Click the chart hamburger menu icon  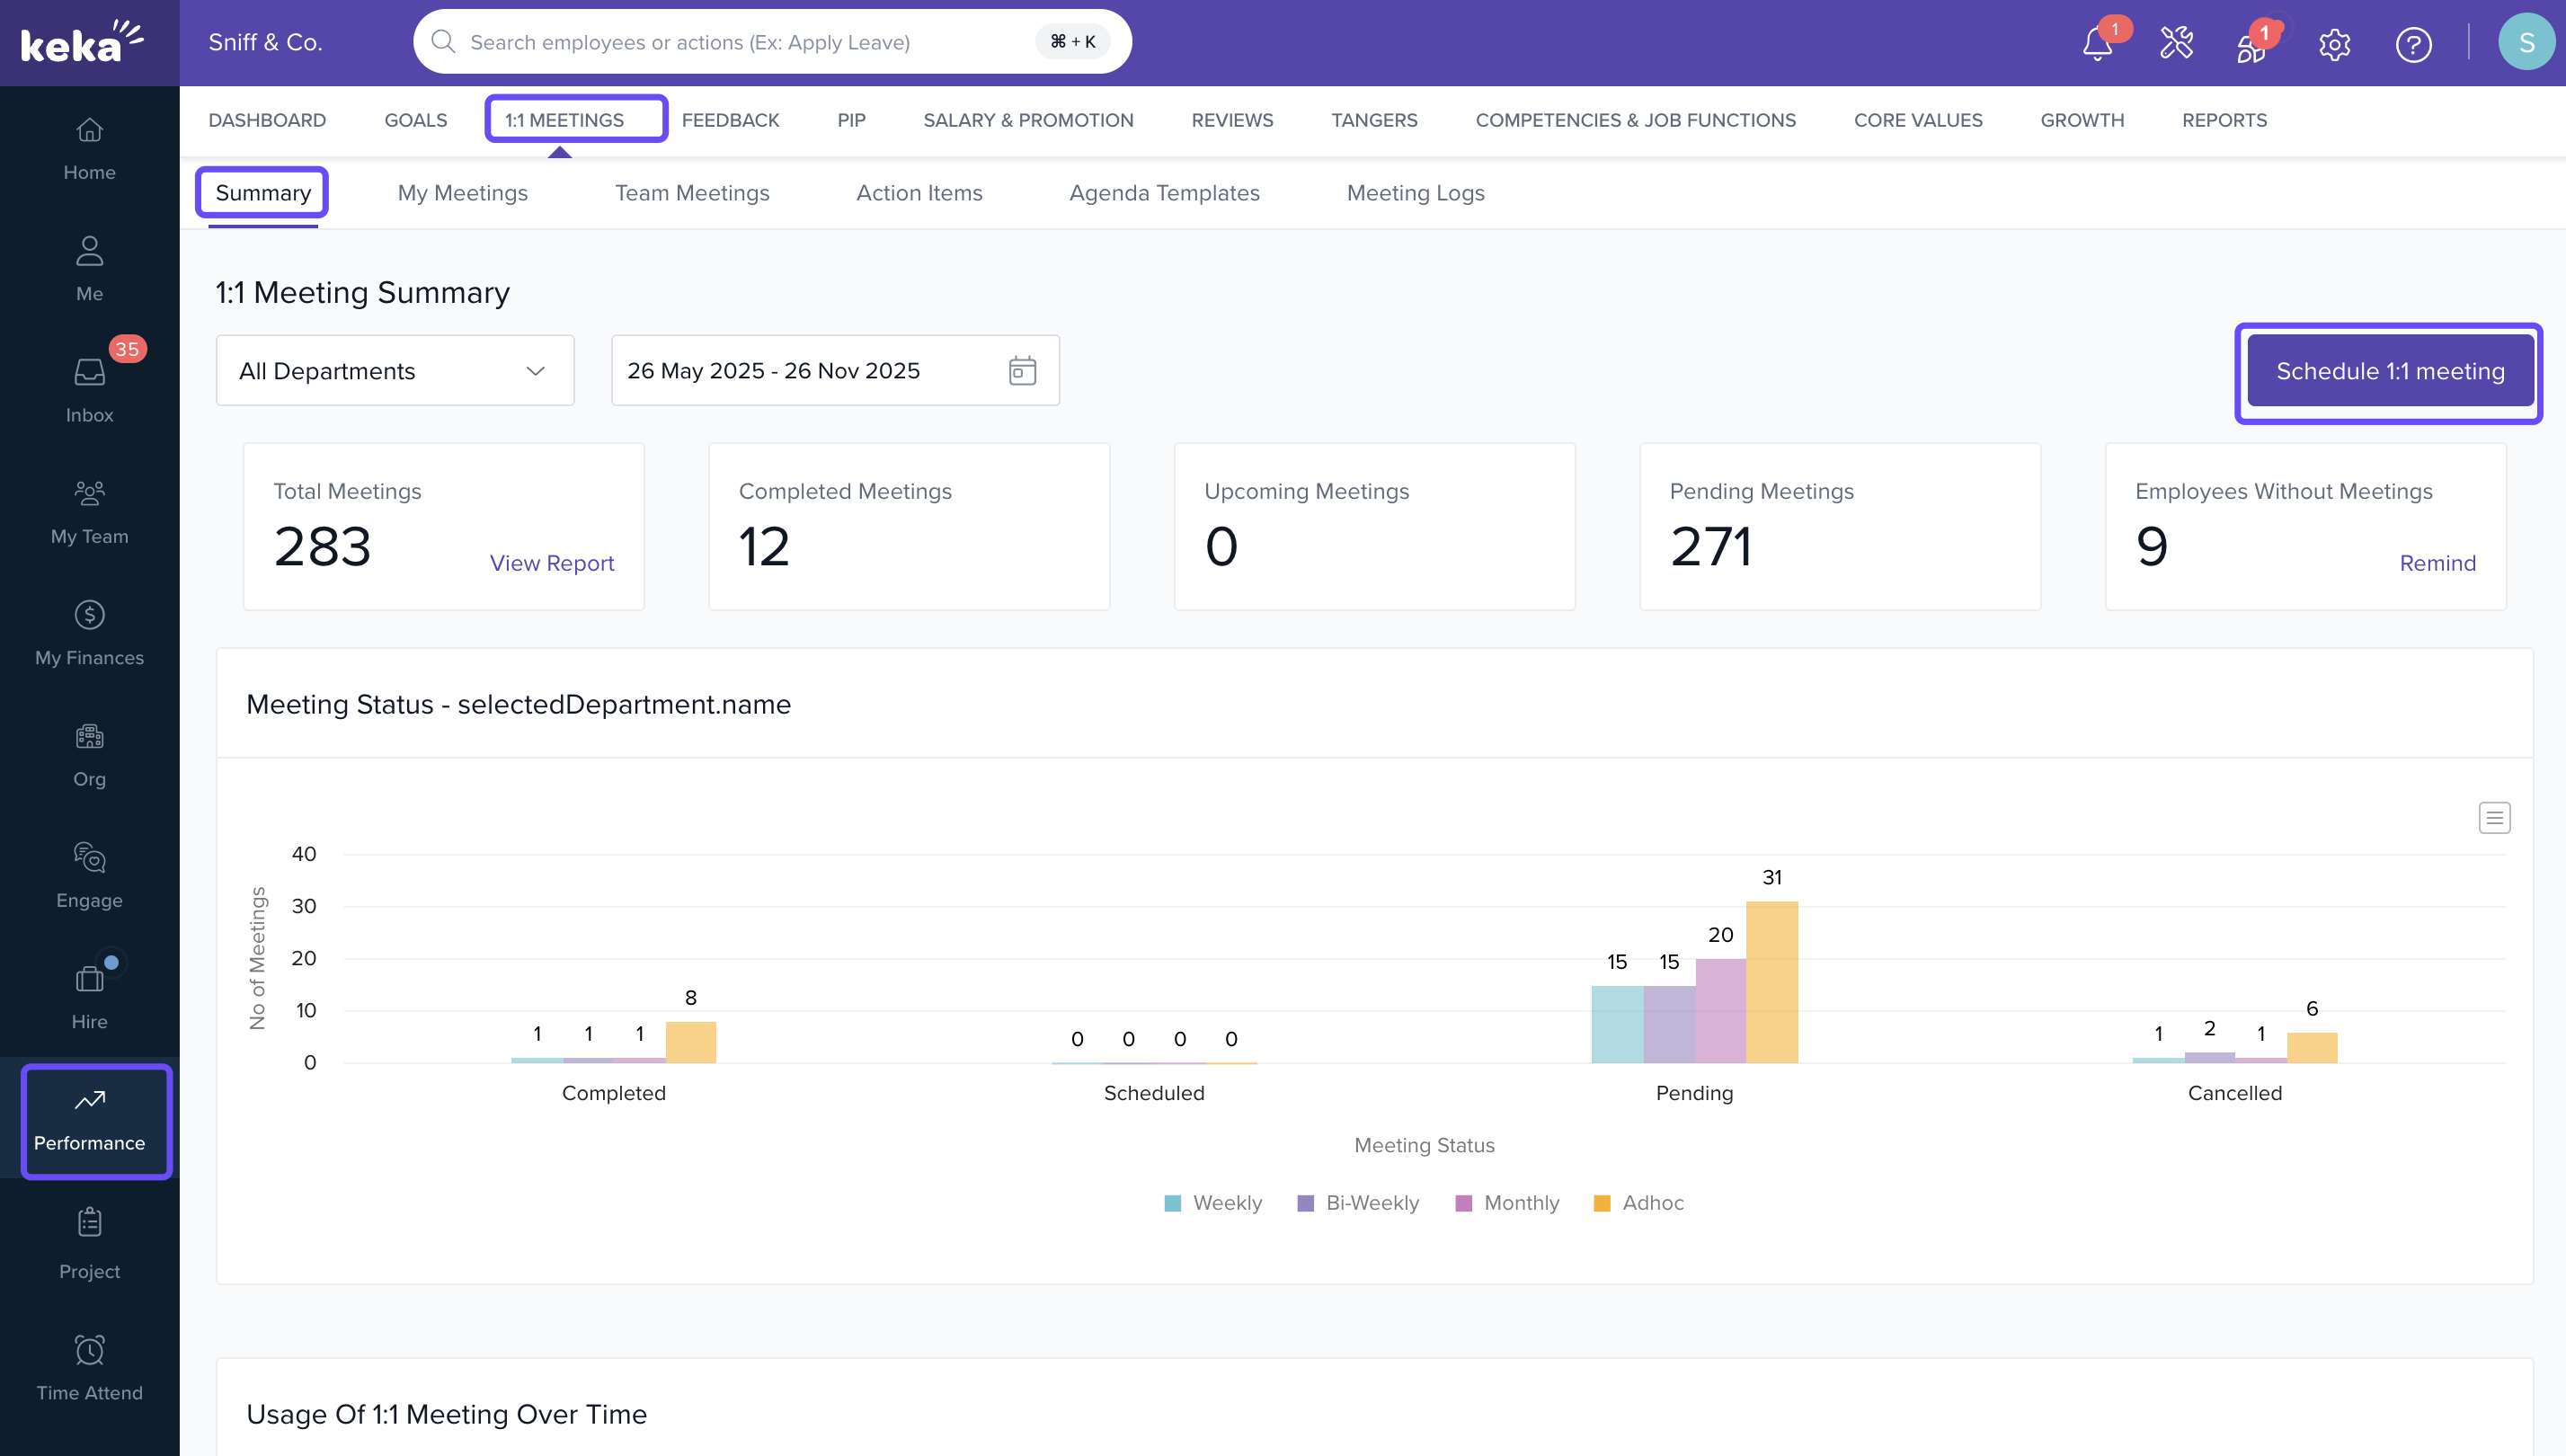[2494, 818]
